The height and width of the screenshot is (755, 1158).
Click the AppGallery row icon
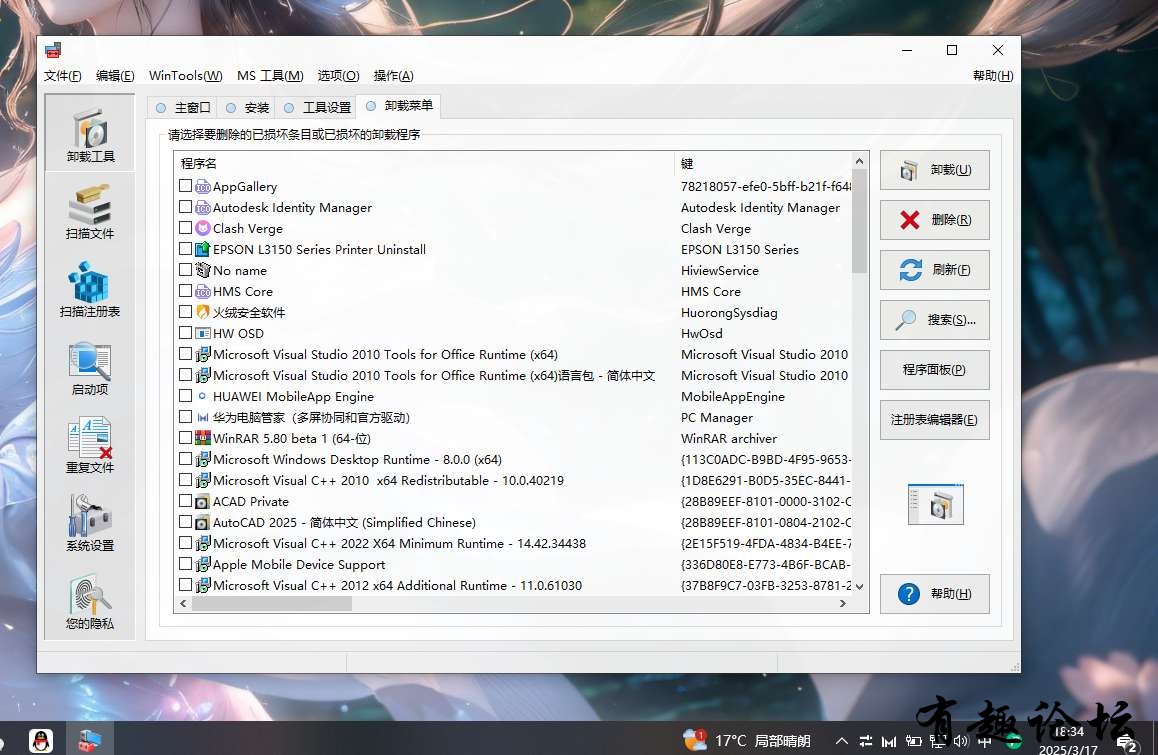[x=202, y=187]
